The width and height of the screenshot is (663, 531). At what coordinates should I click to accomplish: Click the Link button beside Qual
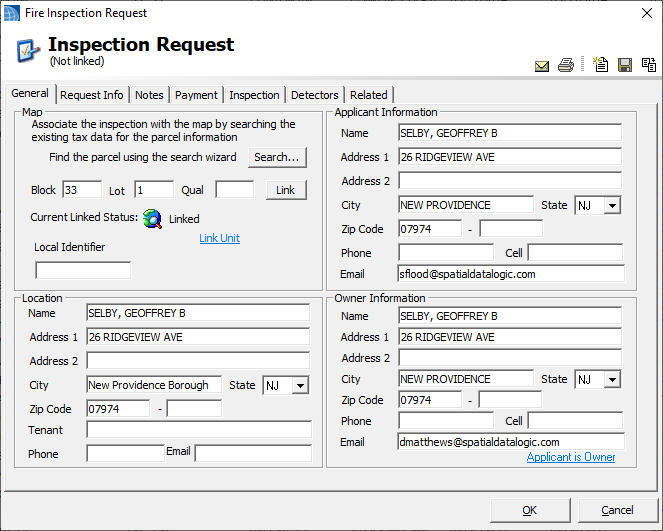pos(286,190)
